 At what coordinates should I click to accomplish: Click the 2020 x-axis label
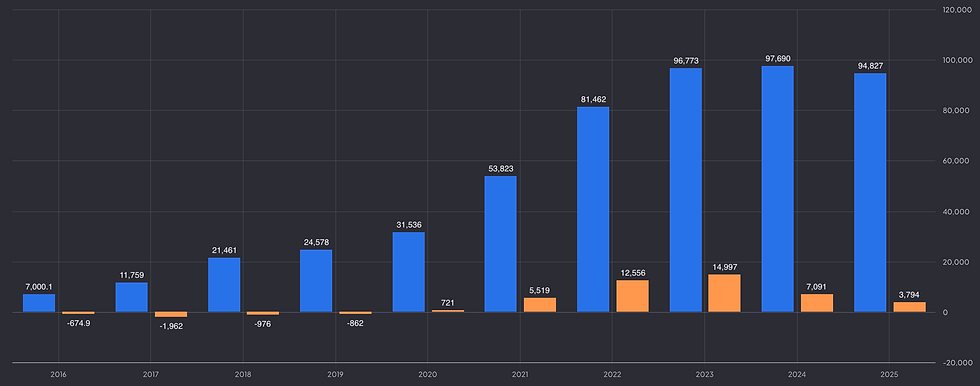(x=428, y=374)
